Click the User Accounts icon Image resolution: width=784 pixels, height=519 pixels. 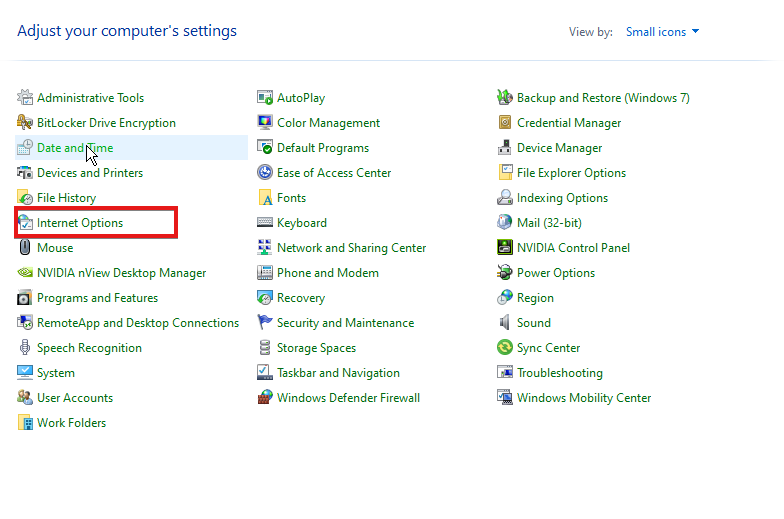coord(24,398)
